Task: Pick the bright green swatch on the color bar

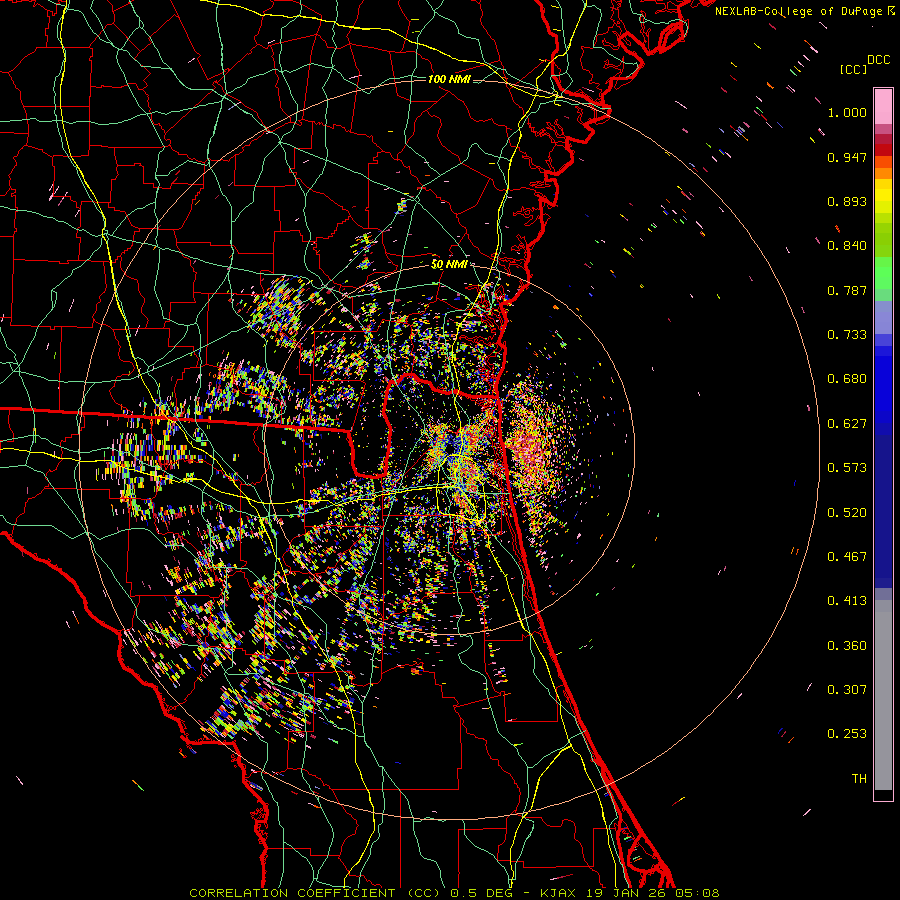Action: [x=883, y=273]
